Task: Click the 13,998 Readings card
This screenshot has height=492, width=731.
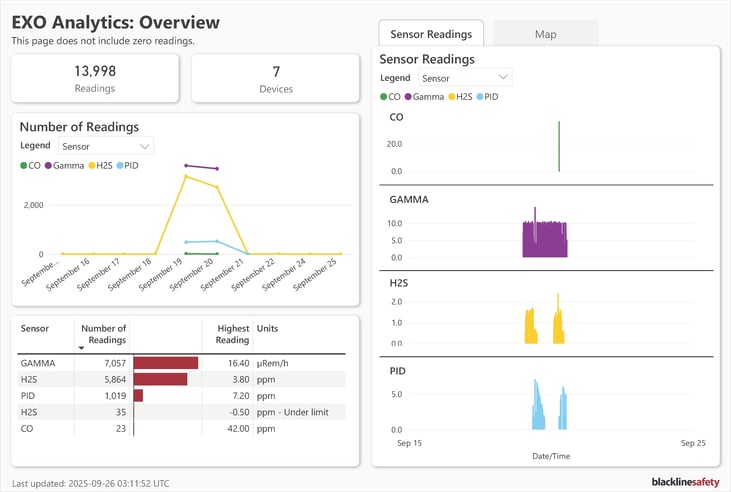Action: [x=95, y=78]
